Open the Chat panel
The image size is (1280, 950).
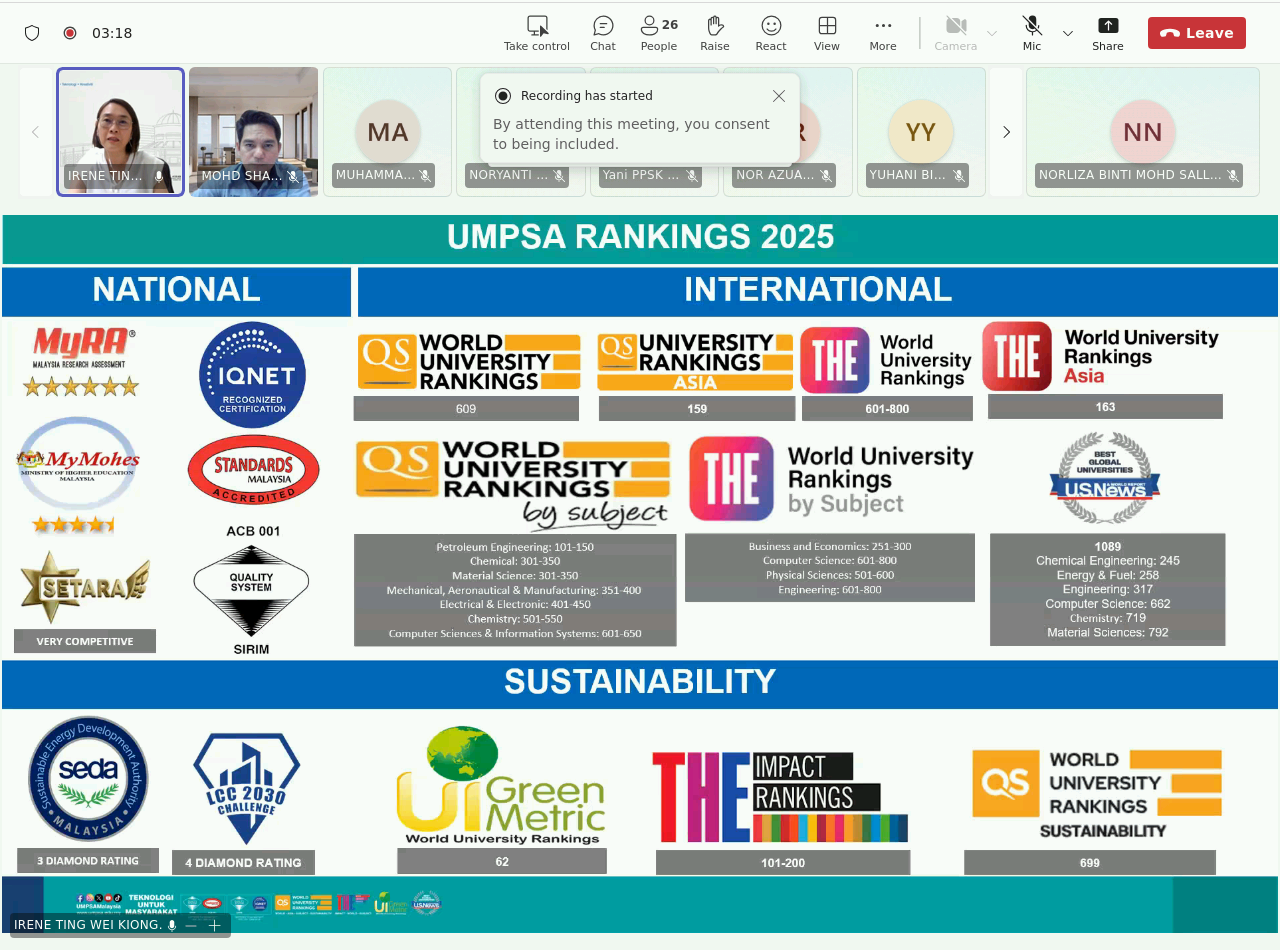click(603, 33)
